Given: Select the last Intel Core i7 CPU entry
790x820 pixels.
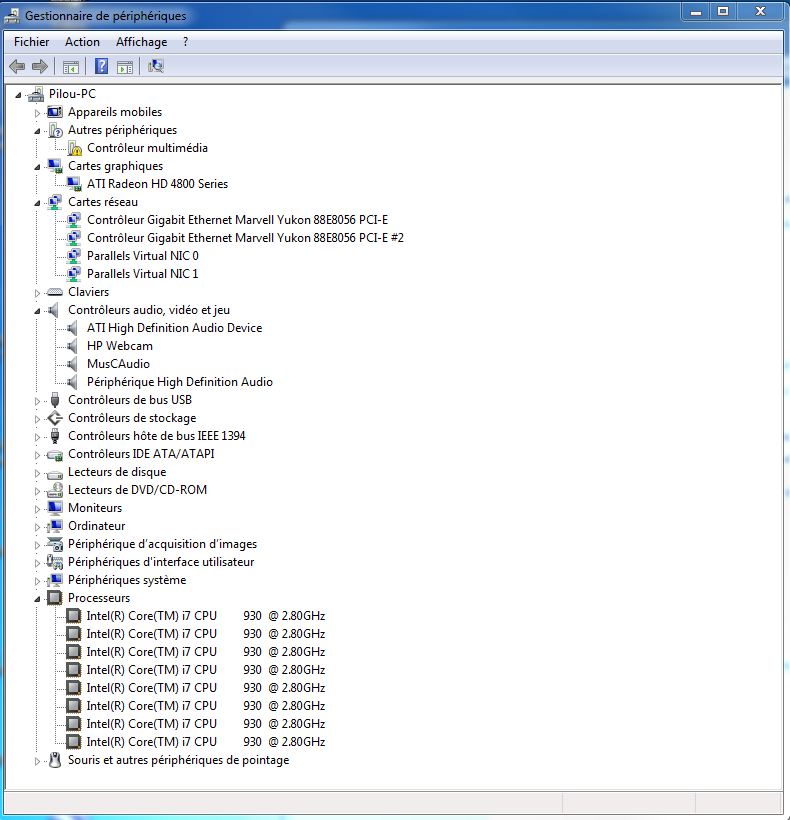Looking at the screenshot, I should [206, 742].
